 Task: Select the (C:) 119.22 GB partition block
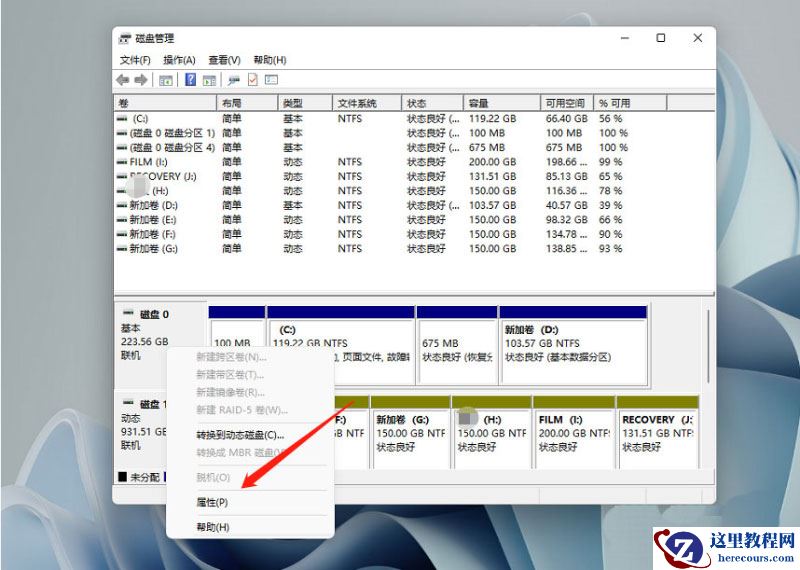tap(340, 345)
